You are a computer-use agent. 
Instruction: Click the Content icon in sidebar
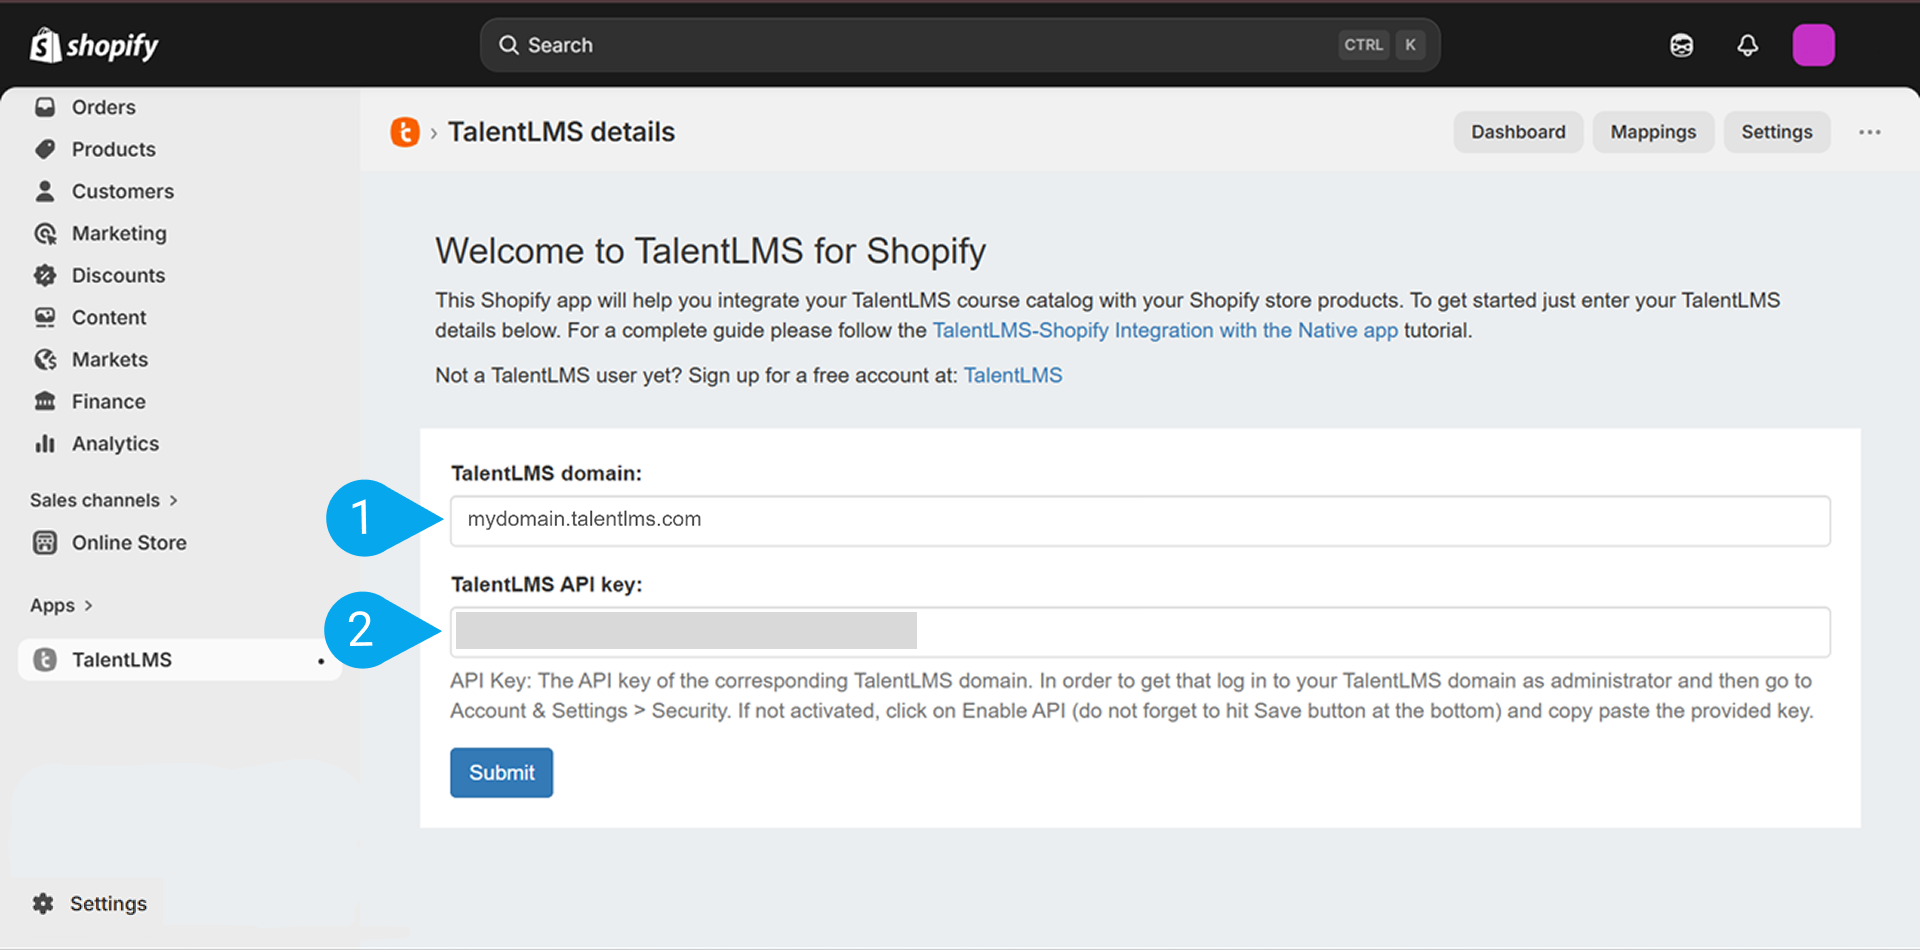(45, 317)
